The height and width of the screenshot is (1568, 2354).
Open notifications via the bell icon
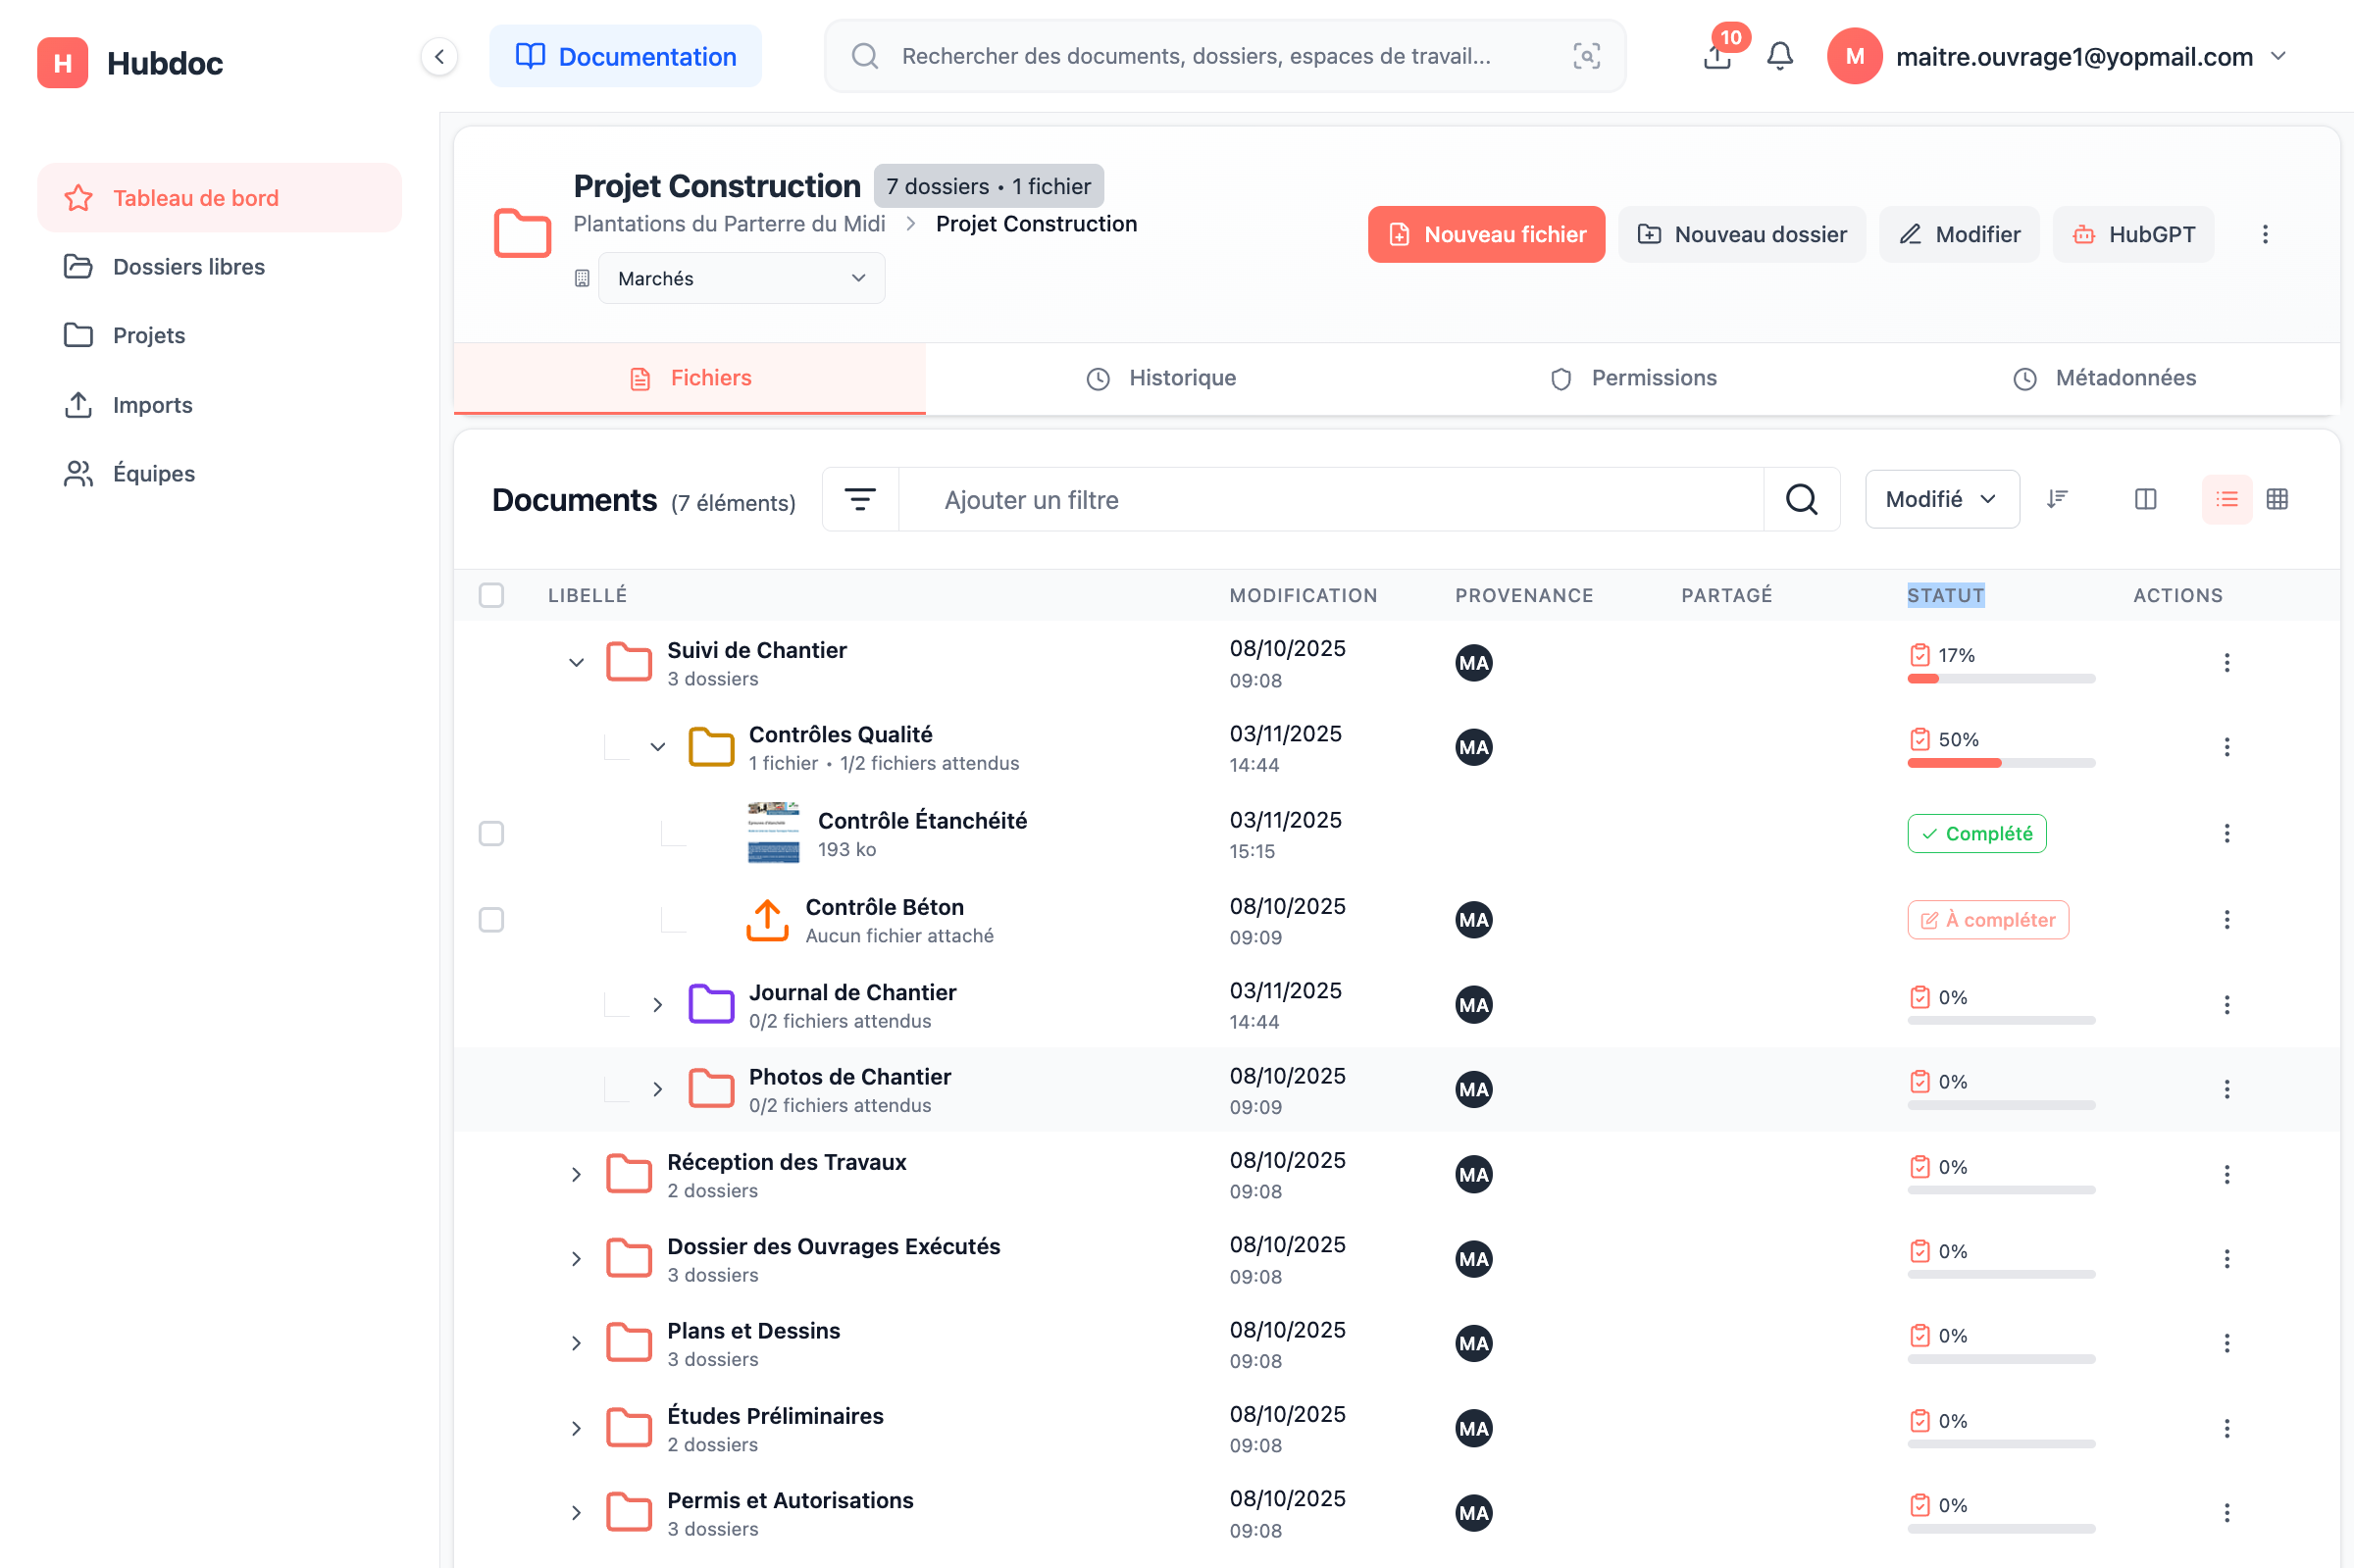pos(1779,56)
